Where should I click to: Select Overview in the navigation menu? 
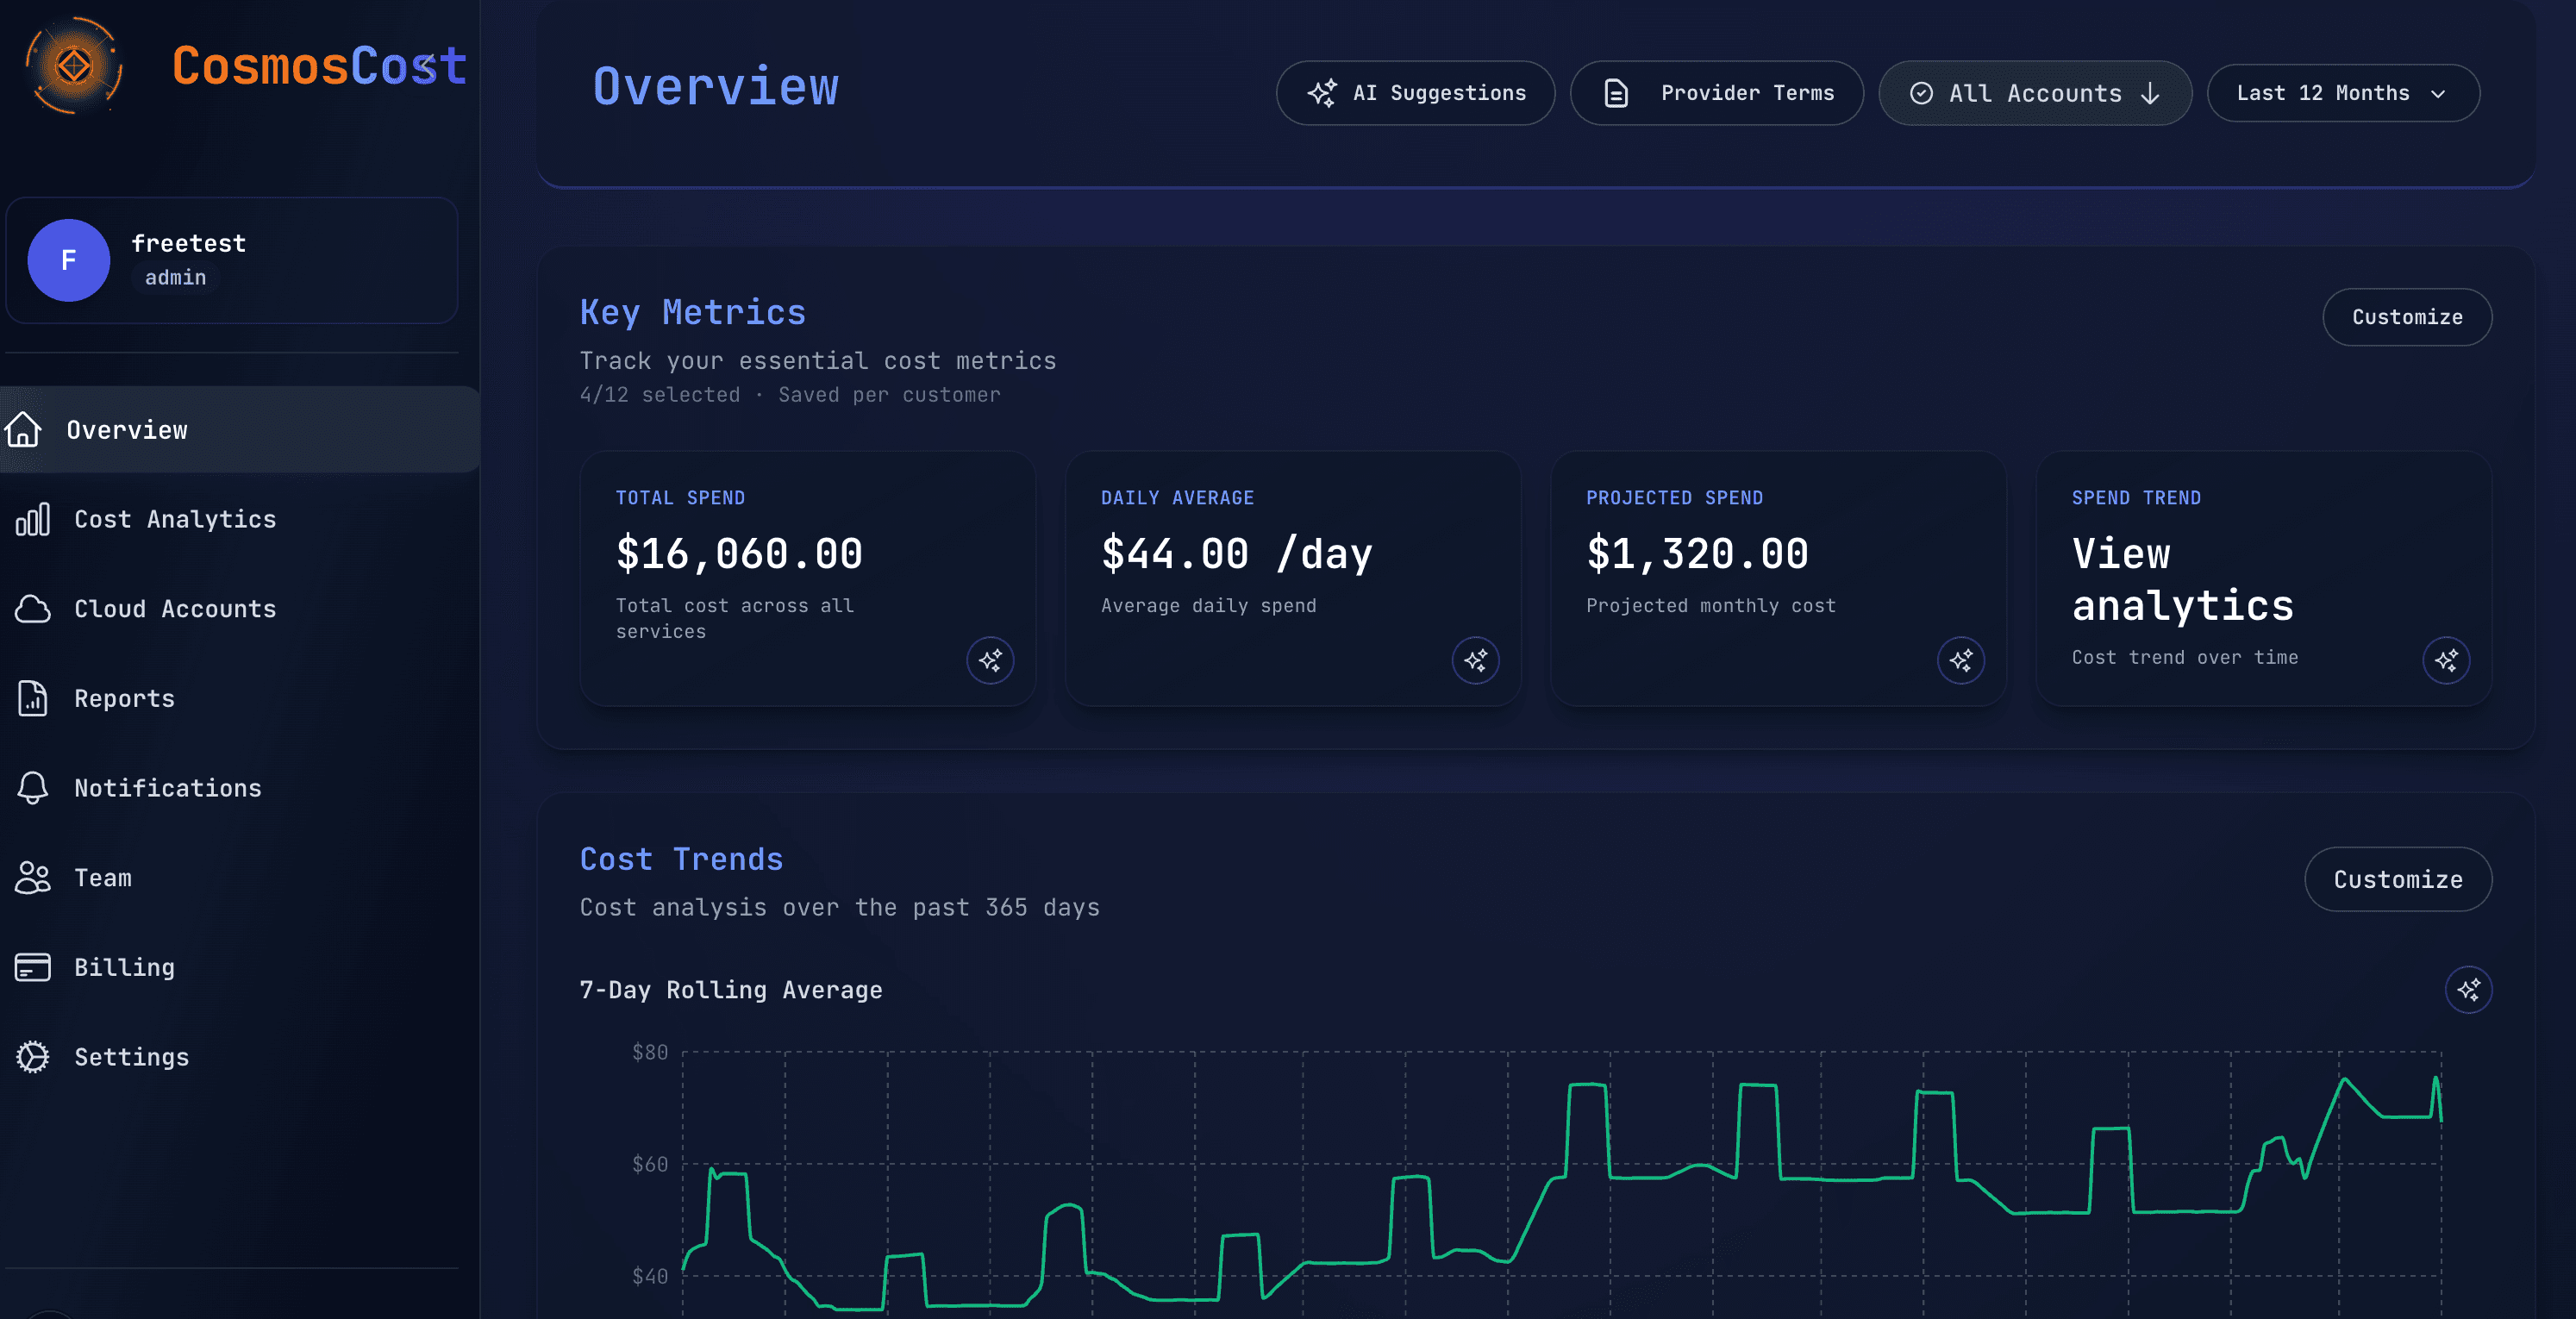[x=127, y=429]
